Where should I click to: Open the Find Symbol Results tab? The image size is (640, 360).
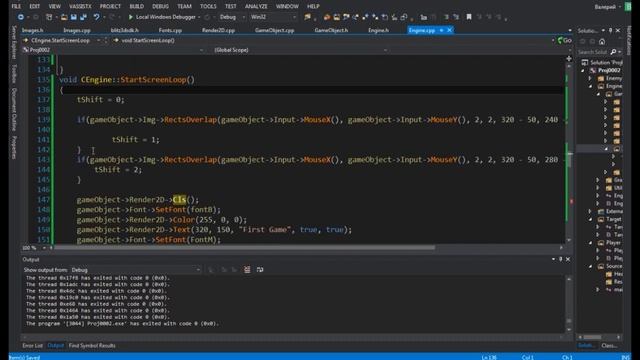coord(92,346)
